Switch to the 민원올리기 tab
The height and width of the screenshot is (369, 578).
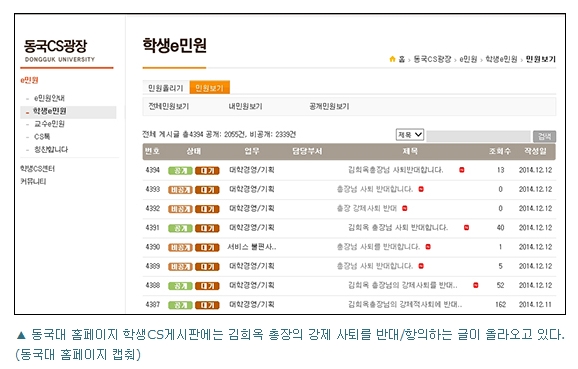tap(166, 88)
